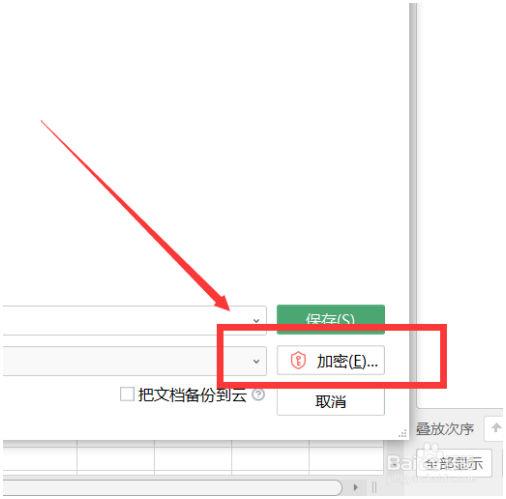Open the file type combo box
The height and width of the screenshot is (499, 506).
click(x=133, y=361)
